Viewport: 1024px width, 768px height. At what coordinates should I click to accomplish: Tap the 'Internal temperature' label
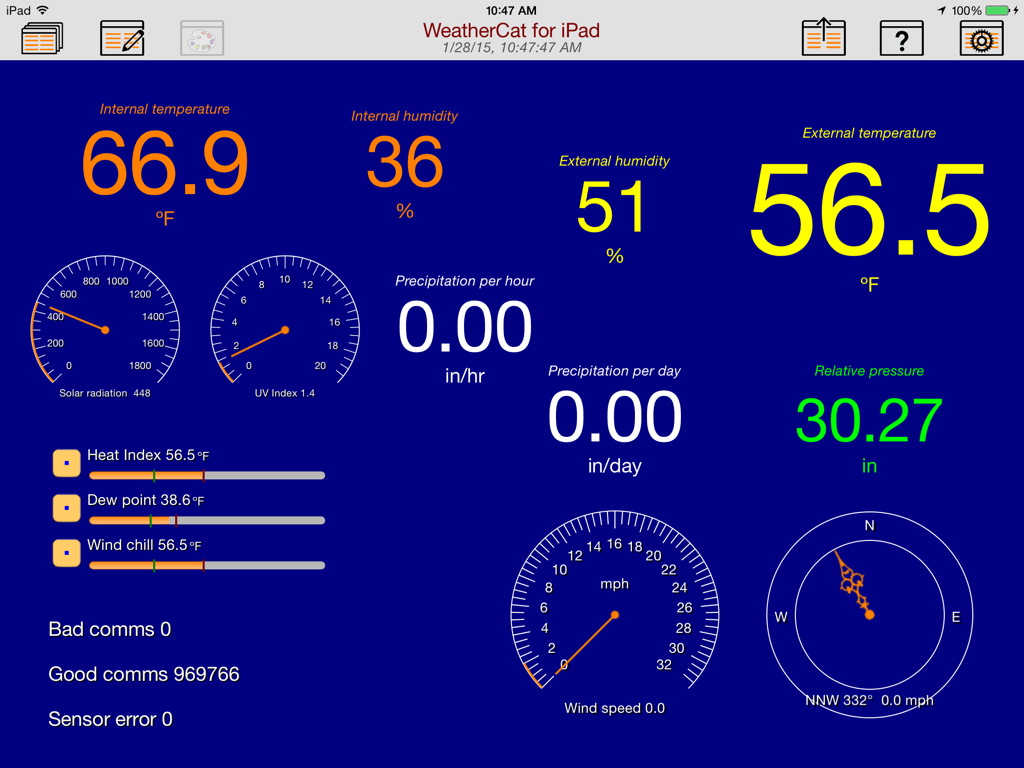[165, 109]
